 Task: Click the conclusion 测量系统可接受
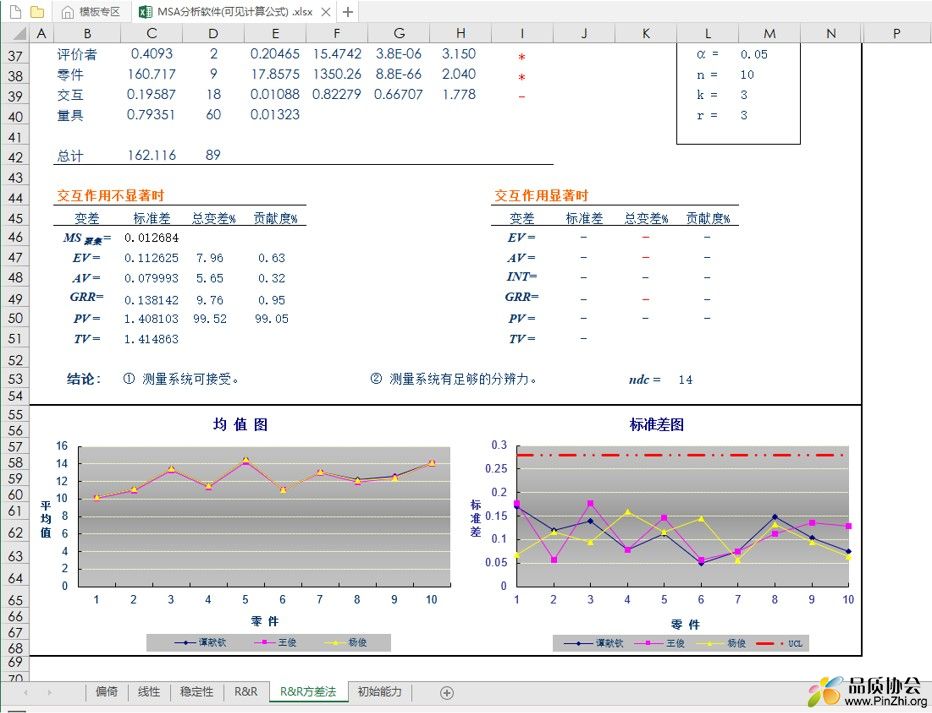(x=181, y=379)
